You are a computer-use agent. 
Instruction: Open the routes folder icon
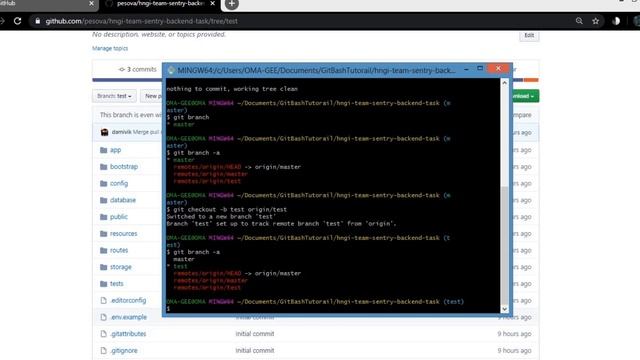tap(104, 251)
